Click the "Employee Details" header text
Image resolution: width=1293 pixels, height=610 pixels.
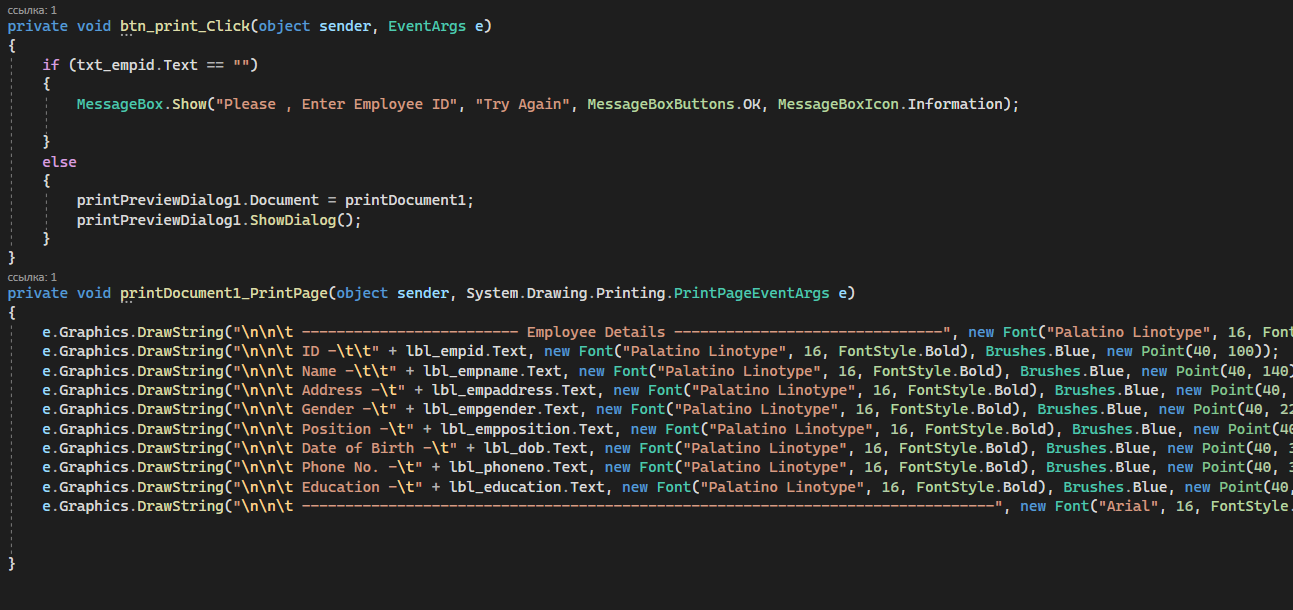595,332
